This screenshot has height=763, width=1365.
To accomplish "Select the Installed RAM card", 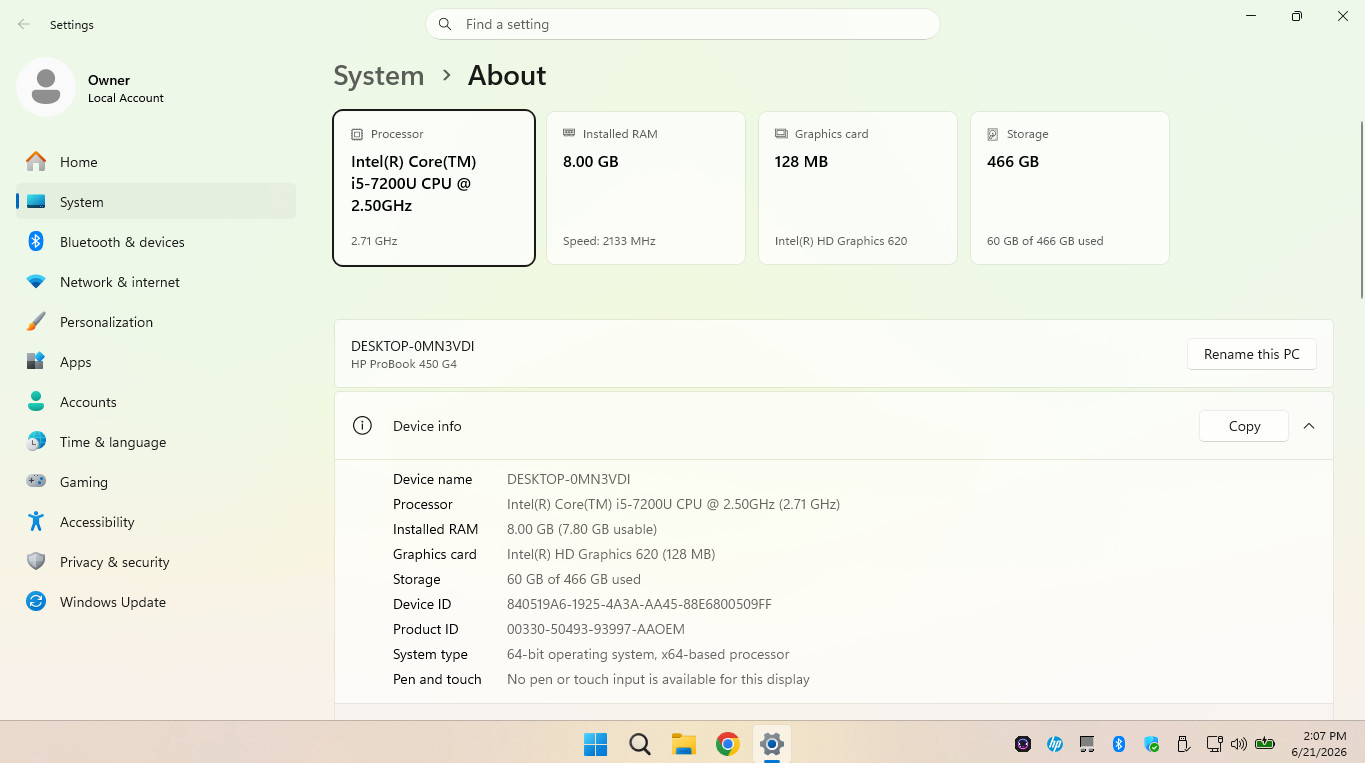I will point(646,188).
